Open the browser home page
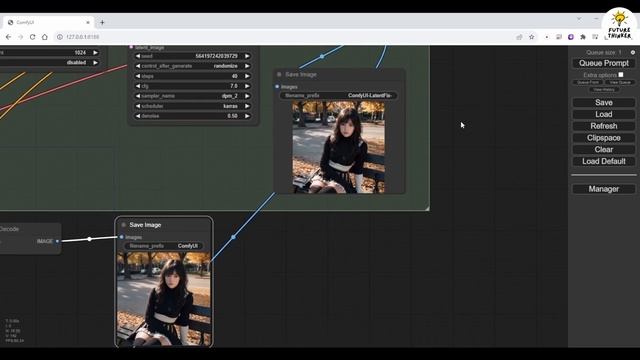 tap(44, 37)
